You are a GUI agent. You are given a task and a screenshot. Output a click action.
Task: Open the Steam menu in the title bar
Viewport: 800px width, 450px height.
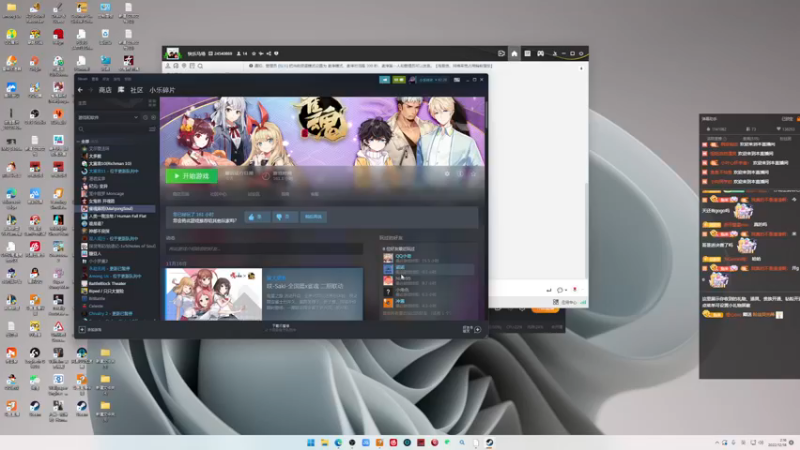point(82,79)
